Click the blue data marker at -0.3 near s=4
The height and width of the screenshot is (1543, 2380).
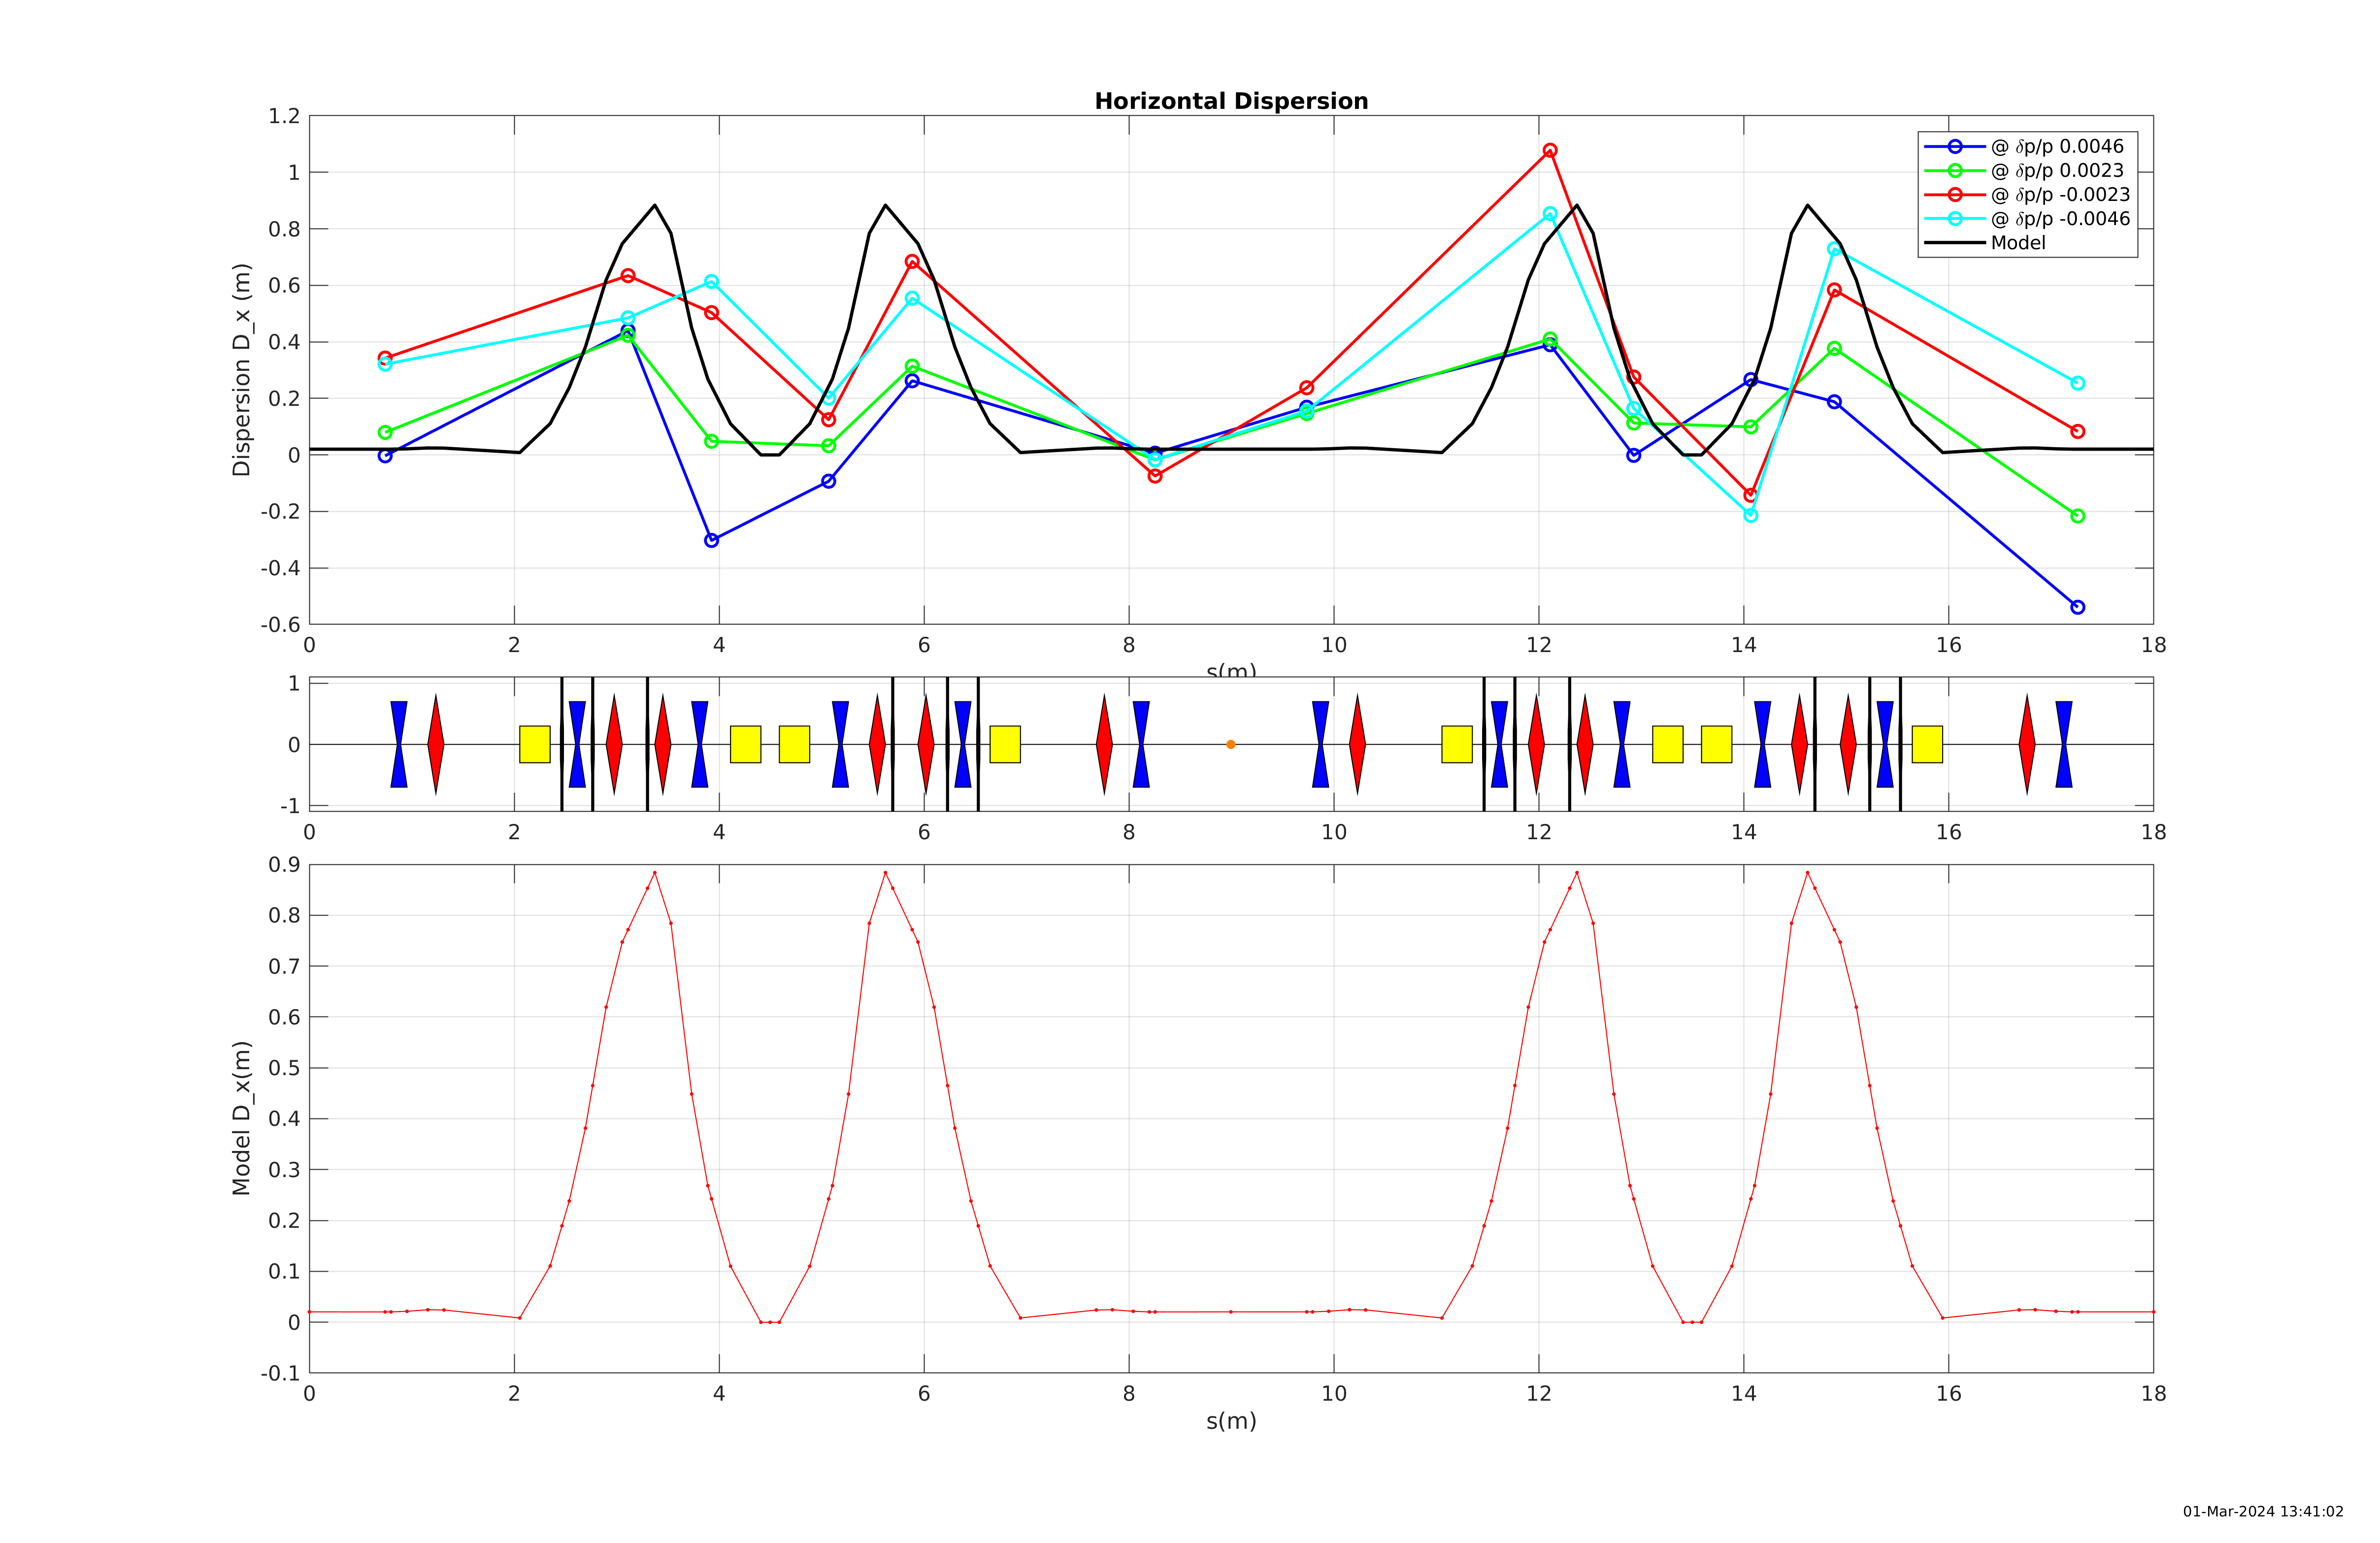coord(712,540)
